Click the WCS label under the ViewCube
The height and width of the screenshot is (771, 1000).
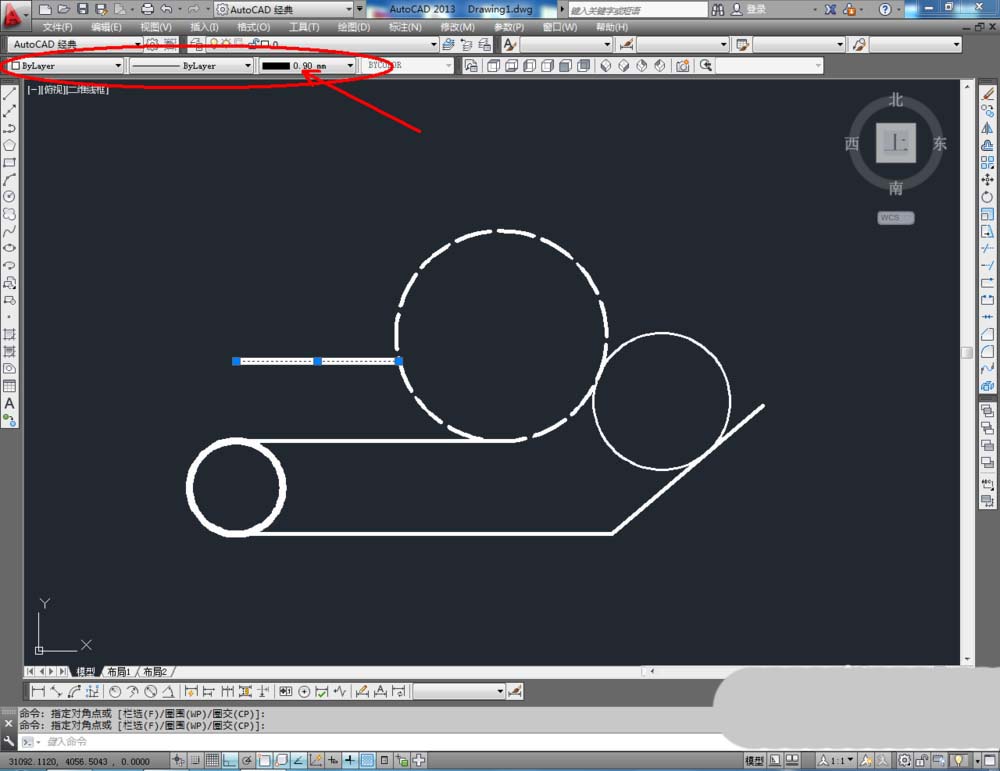895,217
